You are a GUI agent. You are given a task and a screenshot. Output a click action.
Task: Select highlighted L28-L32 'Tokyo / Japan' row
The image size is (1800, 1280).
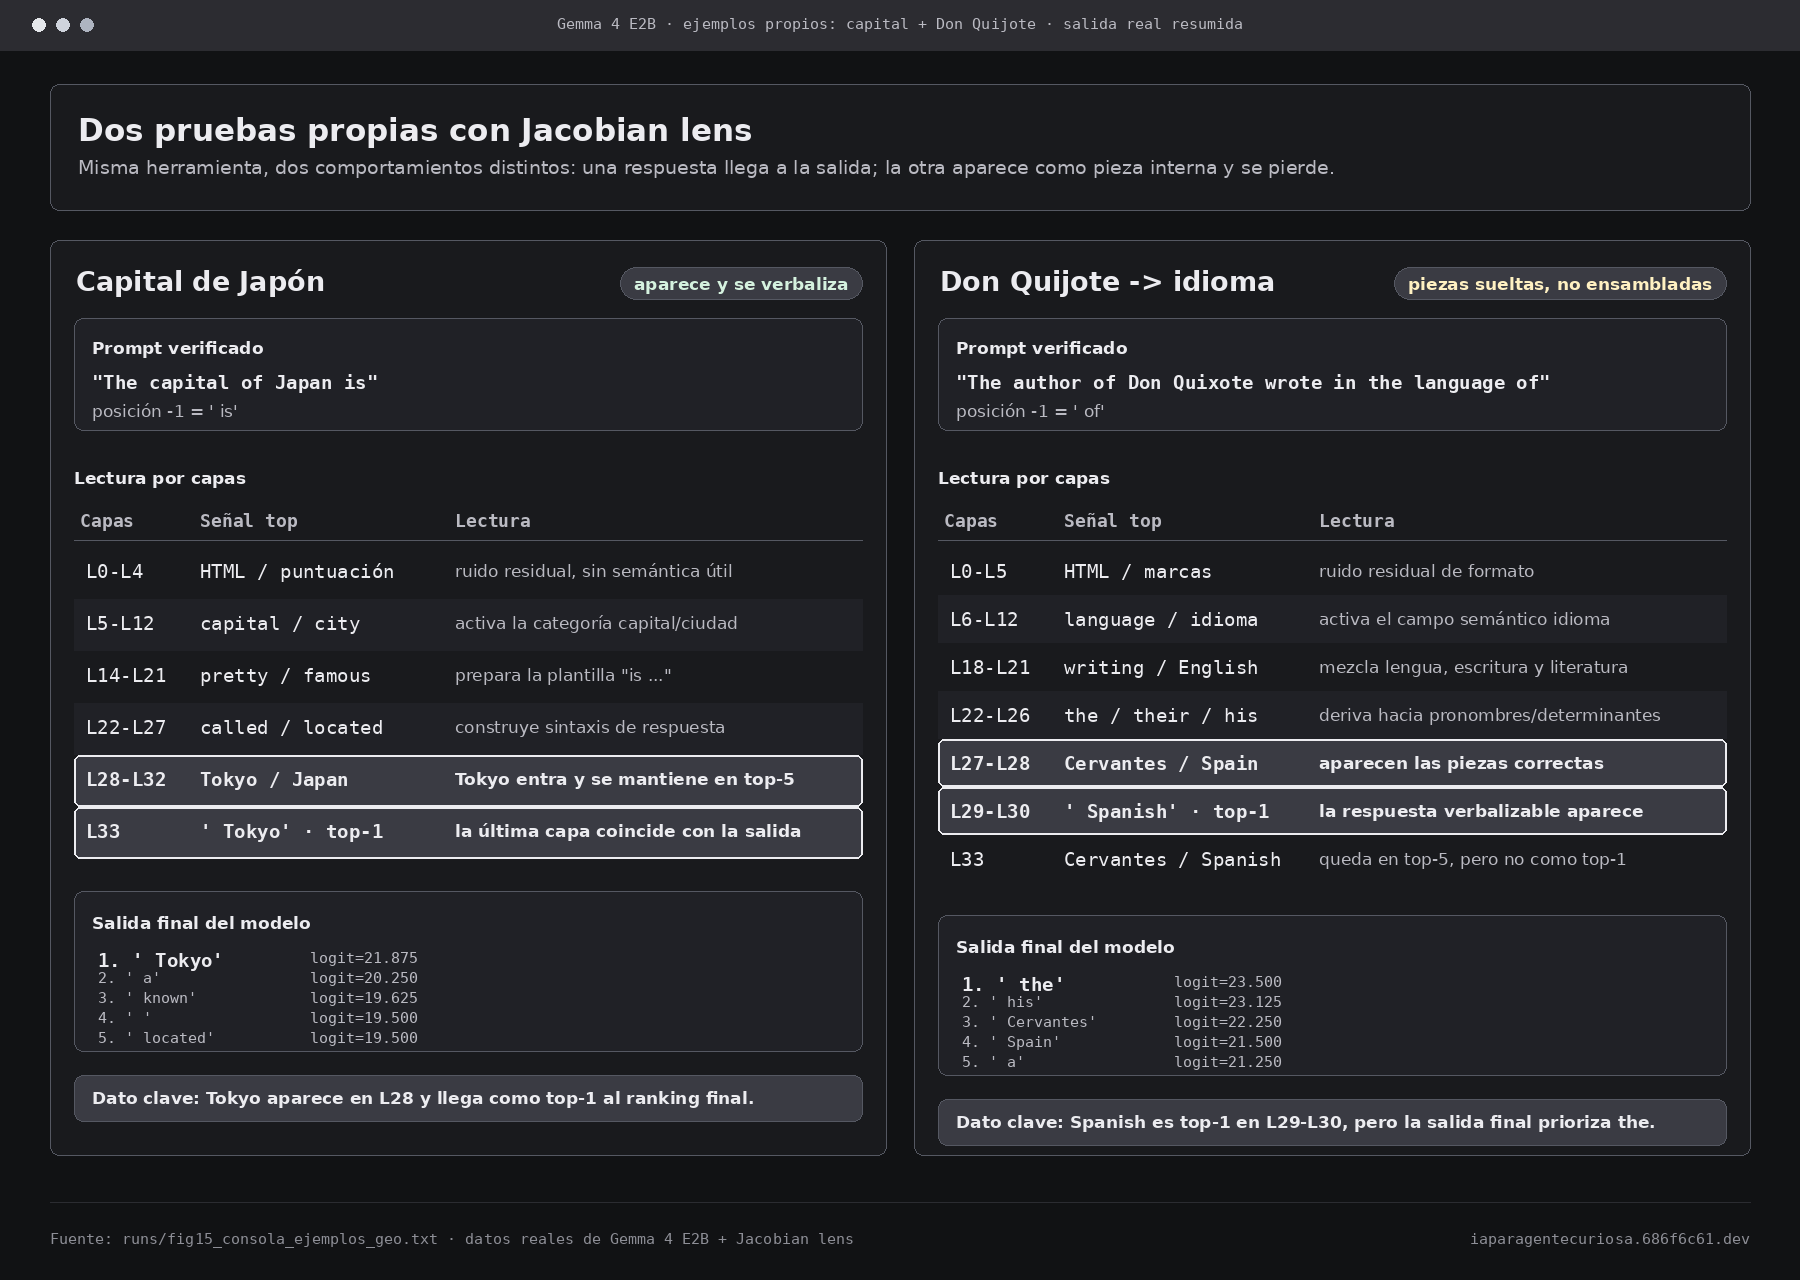coord(468,780)
